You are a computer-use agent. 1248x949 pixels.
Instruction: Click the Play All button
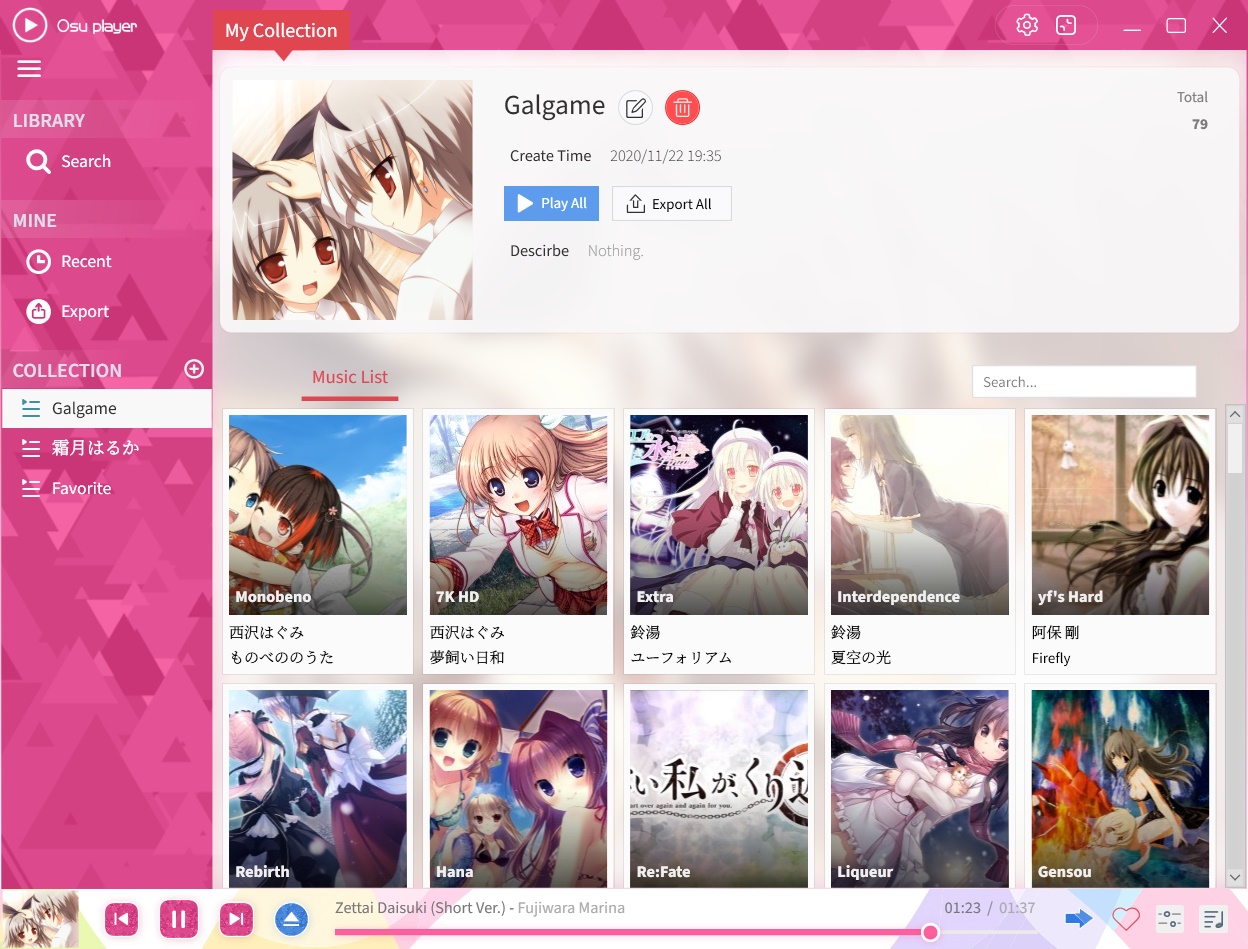[x=551, y=203]
